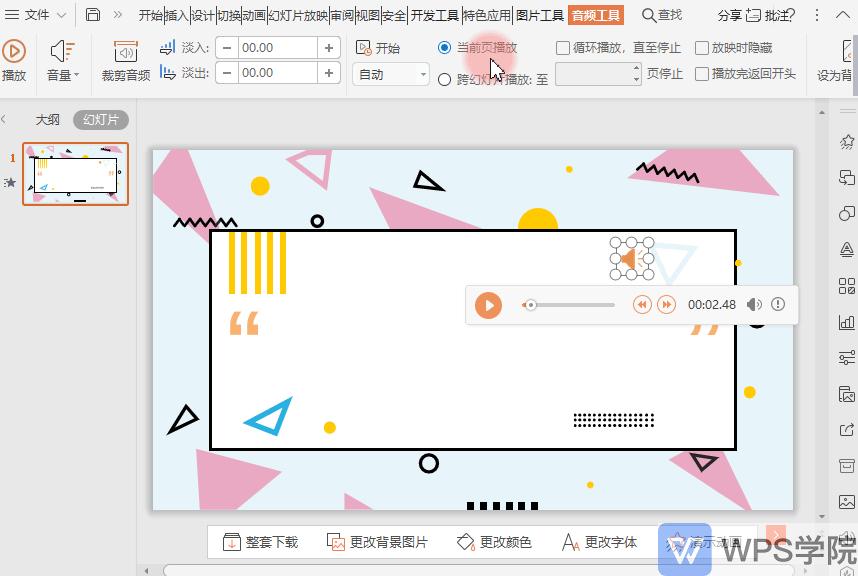Click the audio progress slider
The width and height of the screenshot is (858, 576).
point(570,304)
